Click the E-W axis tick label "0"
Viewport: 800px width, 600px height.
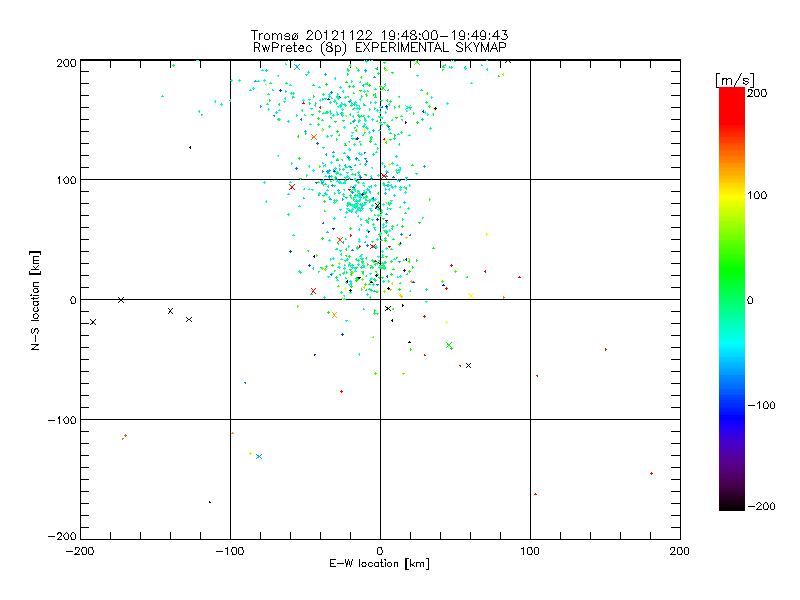[380, 551]
